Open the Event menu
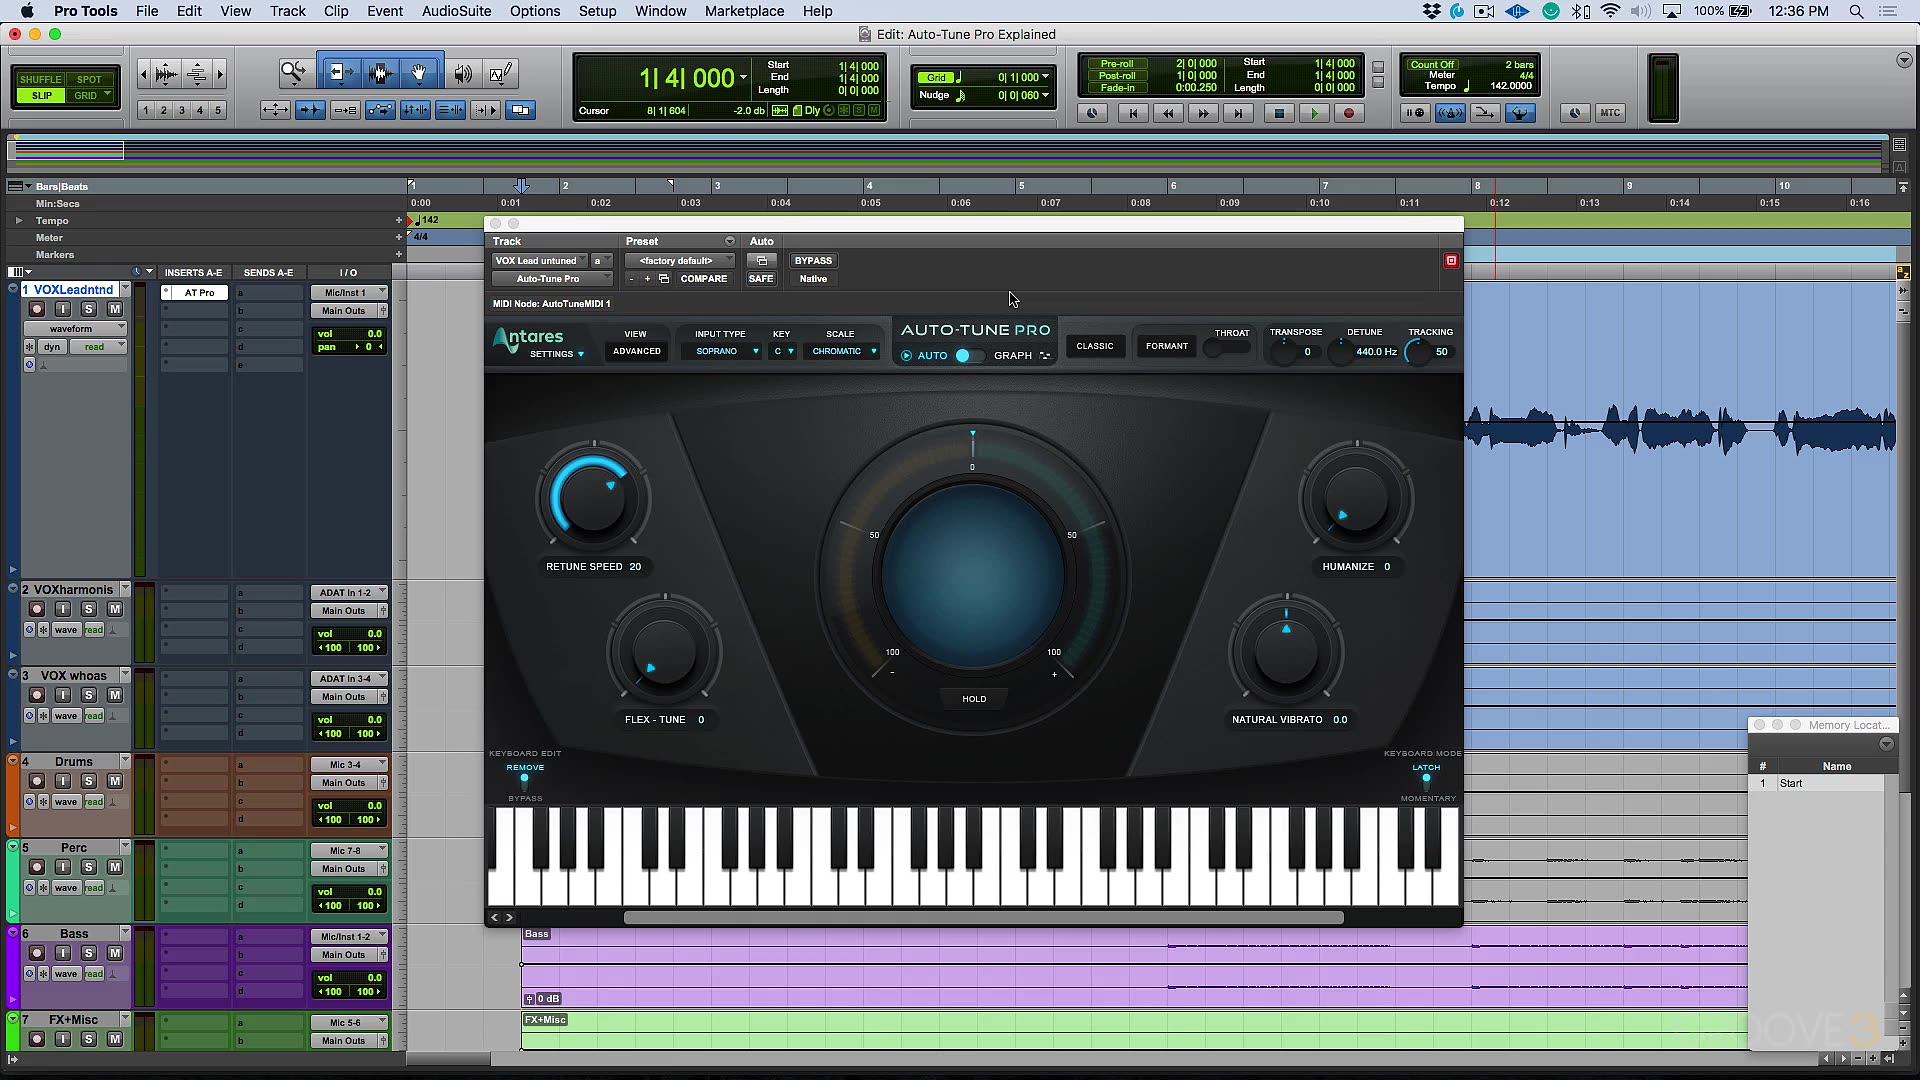 385,11
